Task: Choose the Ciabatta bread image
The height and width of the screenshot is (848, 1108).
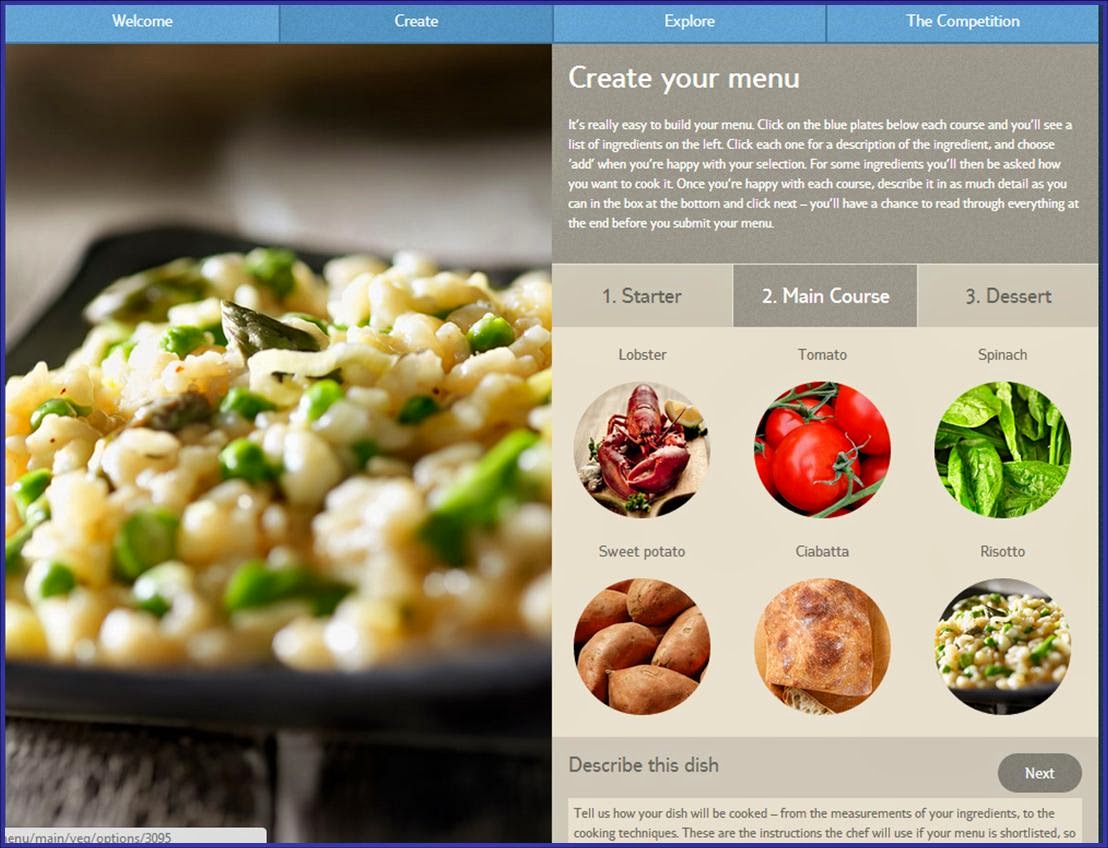Action: click(822, 646)
